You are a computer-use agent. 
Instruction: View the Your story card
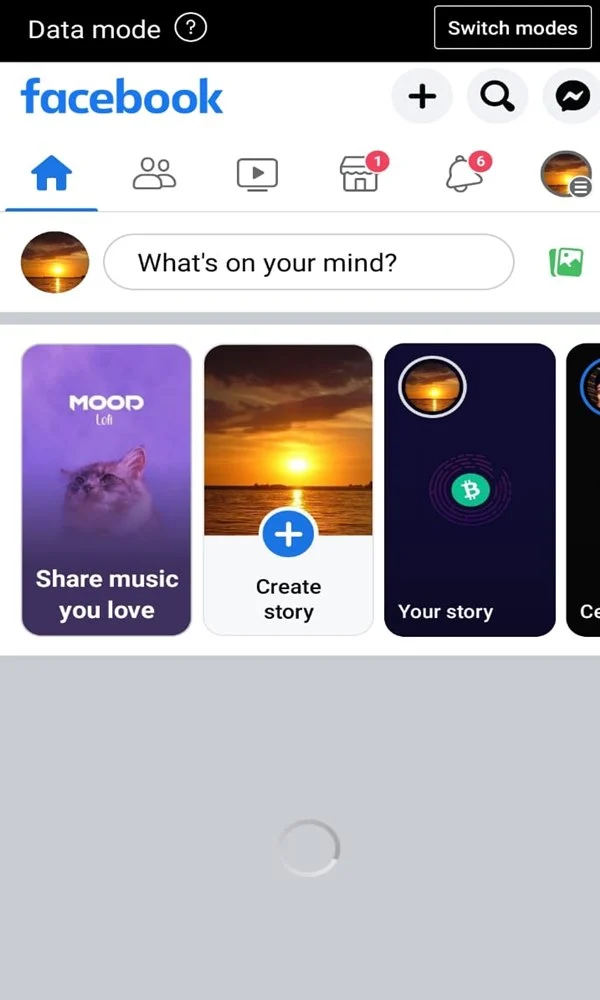pyautogui.click(x=470, y=490)
